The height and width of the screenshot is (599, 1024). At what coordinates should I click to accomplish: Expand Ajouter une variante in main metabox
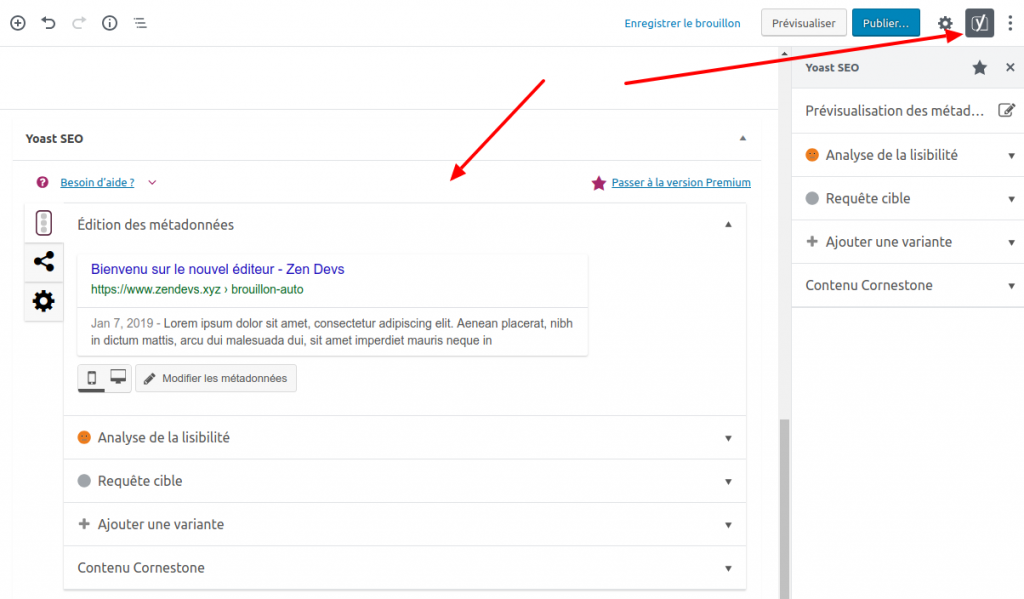(x=405, y=525)
